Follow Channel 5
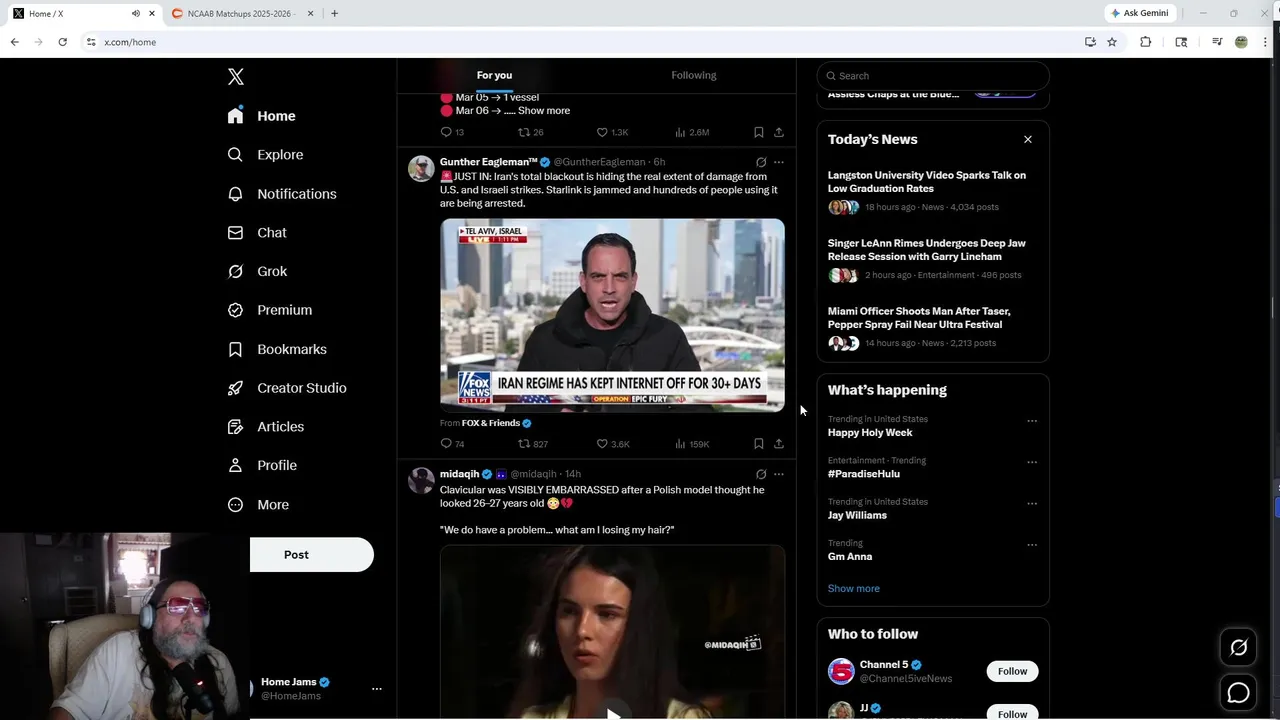The width and height of the screenshot is (1280, 720). pos(1012,671)
